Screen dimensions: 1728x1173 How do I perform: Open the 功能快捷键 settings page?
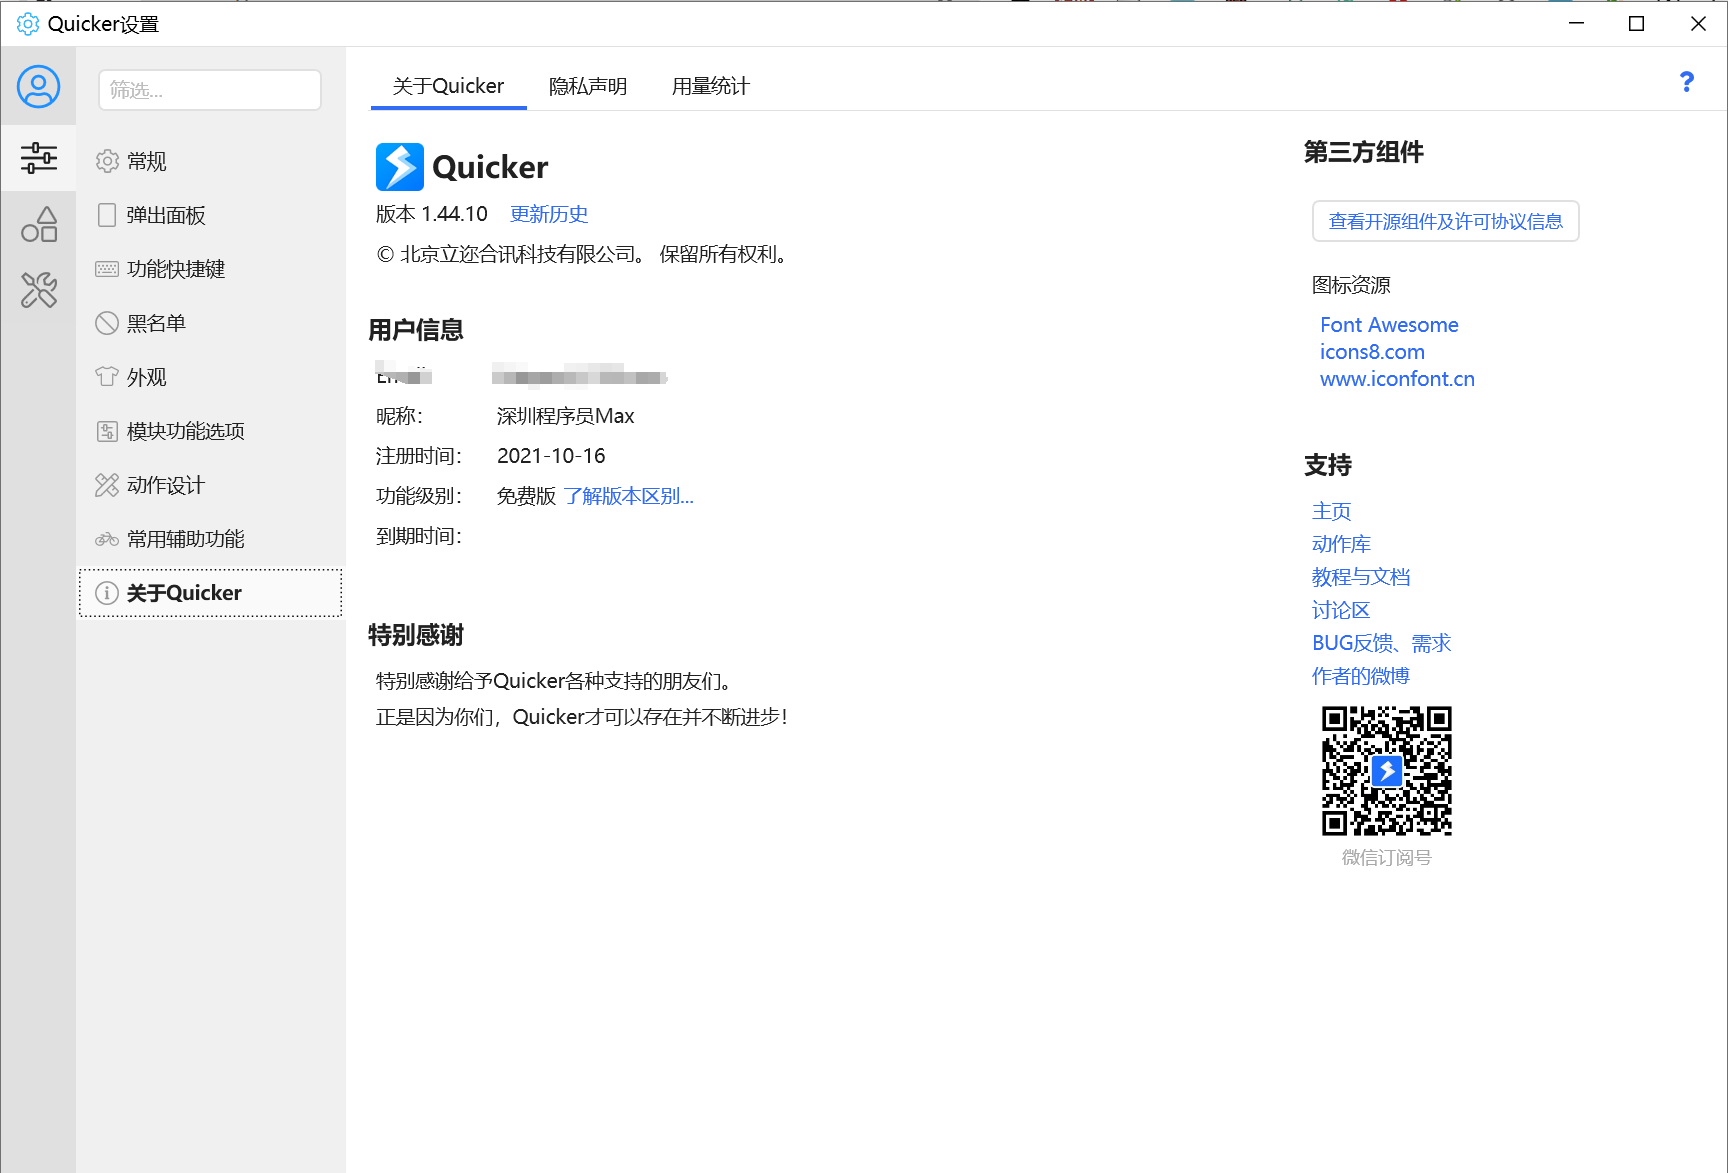coord(210,269)
